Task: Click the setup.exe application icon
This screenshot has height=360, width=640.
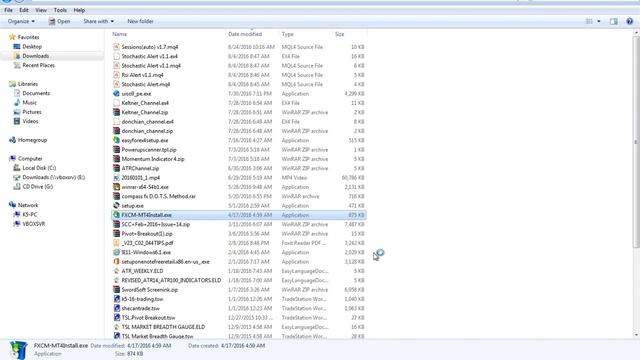Action: (116, 206)
